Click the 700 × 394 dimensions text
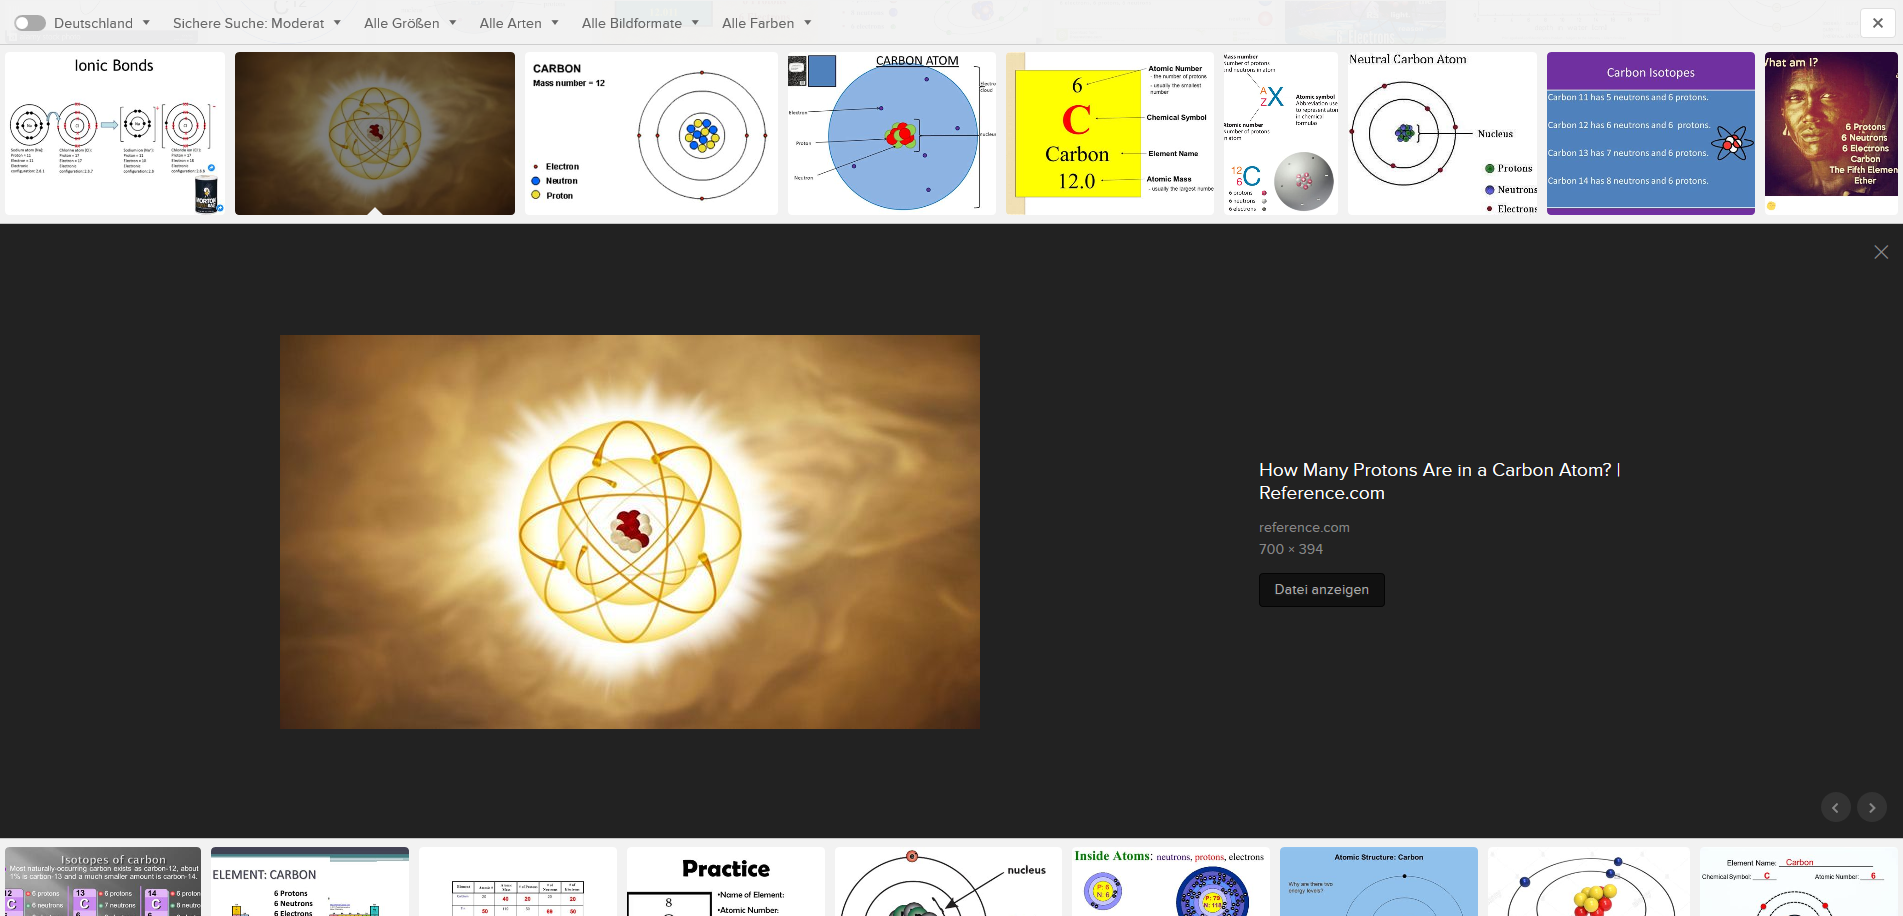 (1291, 549)
